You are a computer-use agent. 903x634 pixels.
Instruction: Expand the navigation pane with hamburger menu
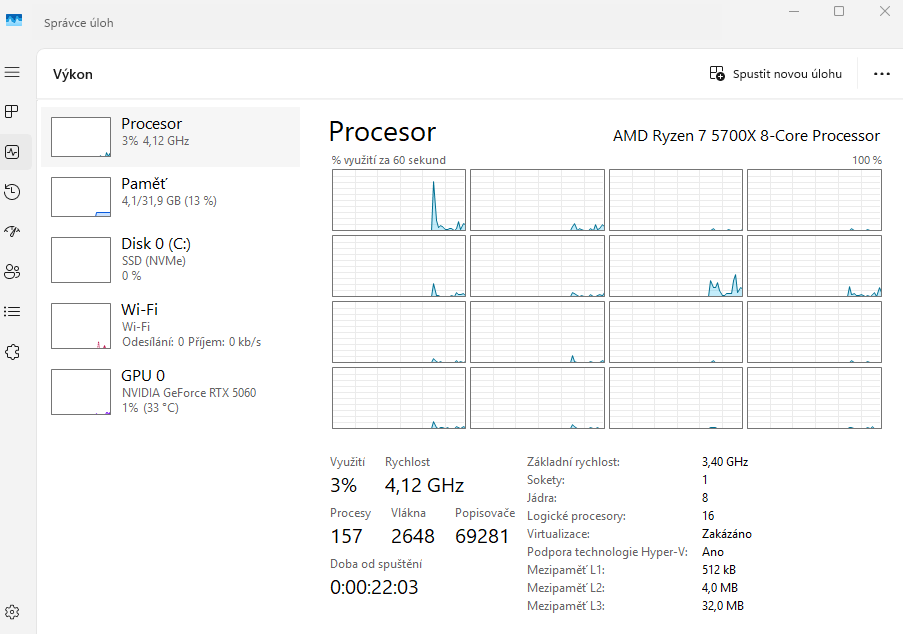pos(13,71)
